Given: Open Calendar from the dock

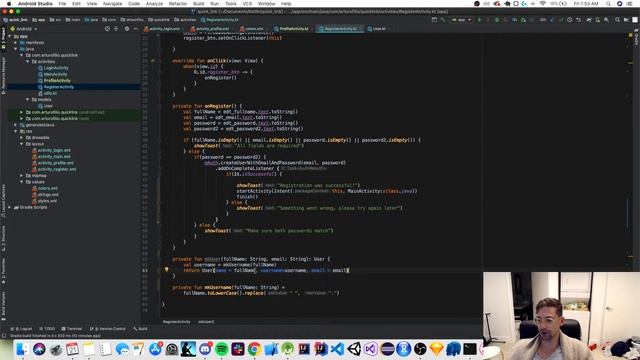Looking at the screenshot, I should (x=72, y=349).
